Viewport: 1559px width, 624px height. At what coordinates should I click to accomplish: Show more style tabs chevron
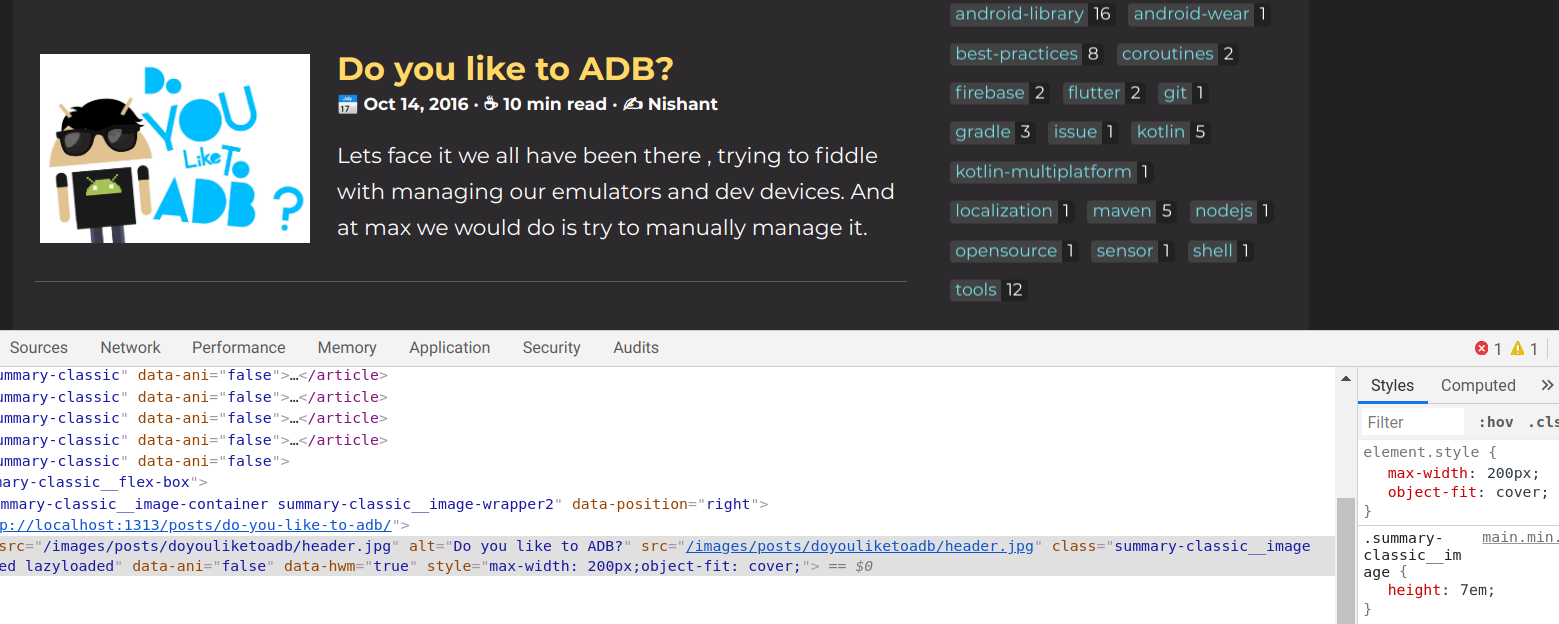[1547, 385]
